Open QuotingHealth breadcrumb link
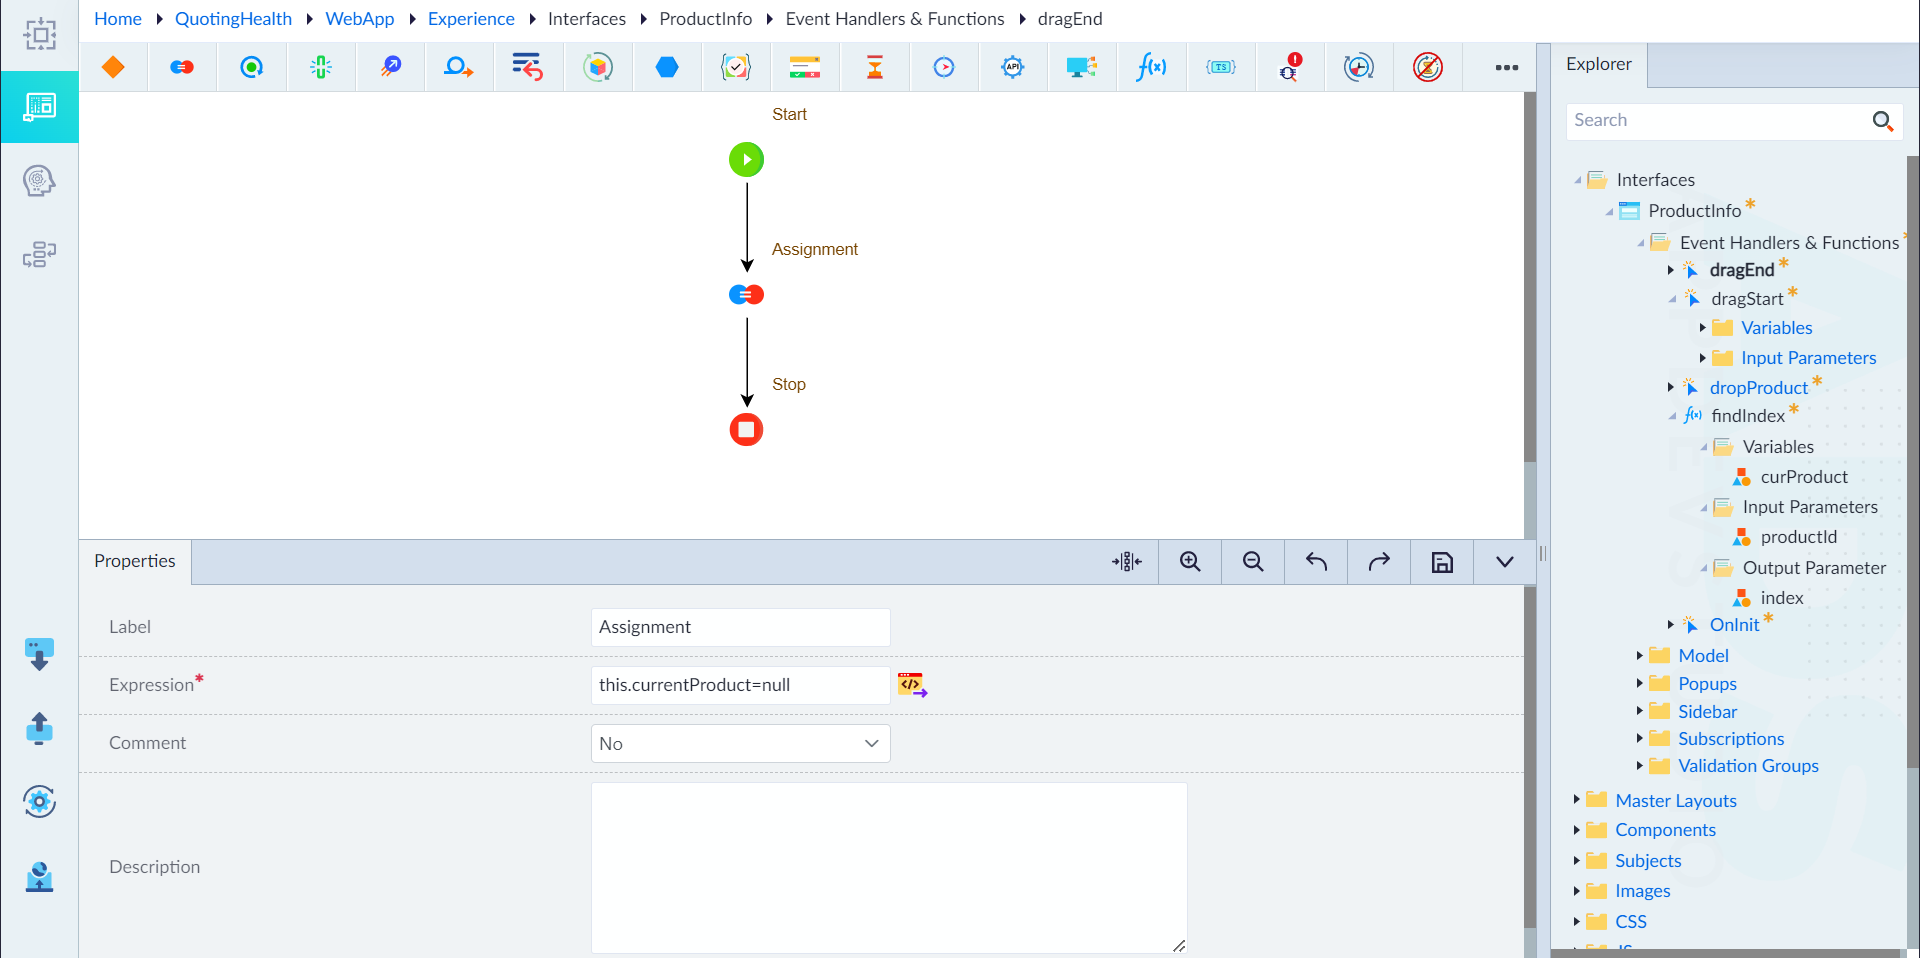This screenshot has width=1920, height=958. click(x=233, y=19)
